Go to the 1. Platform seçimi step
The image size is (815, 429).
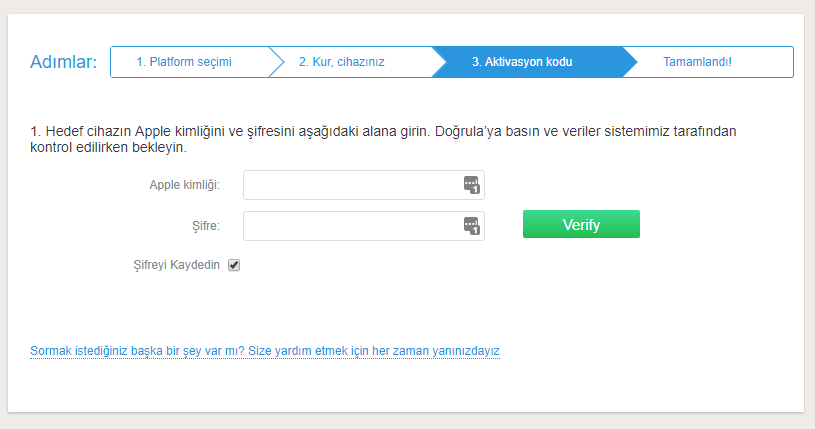pyautogui.click(x=184, y=62)
